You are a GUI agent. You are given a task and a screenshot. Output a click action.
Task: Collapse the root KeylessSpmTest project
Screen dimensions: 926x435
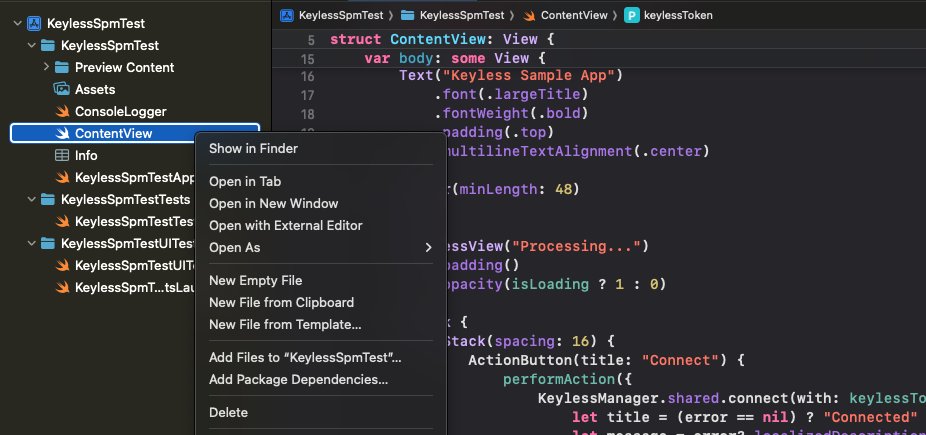(17, 24)
